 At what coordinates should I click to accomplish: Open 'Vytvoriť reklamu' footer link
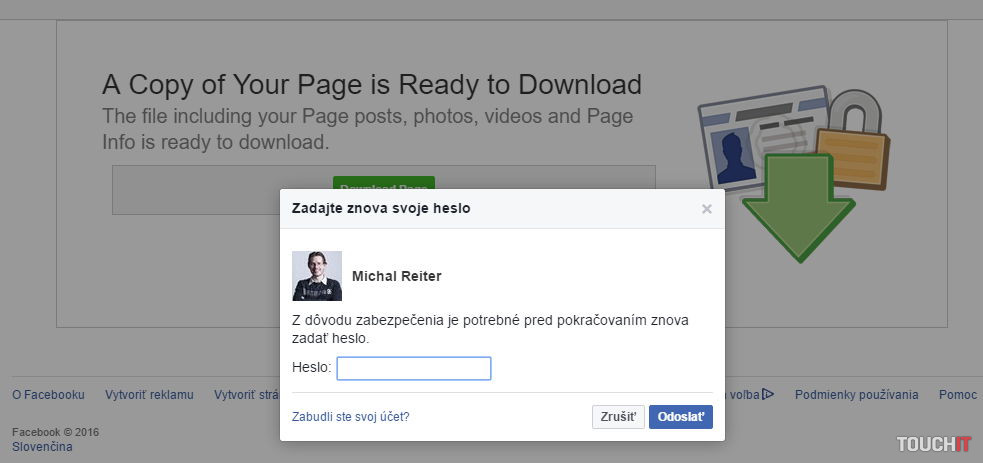click(x=149, y=395)
